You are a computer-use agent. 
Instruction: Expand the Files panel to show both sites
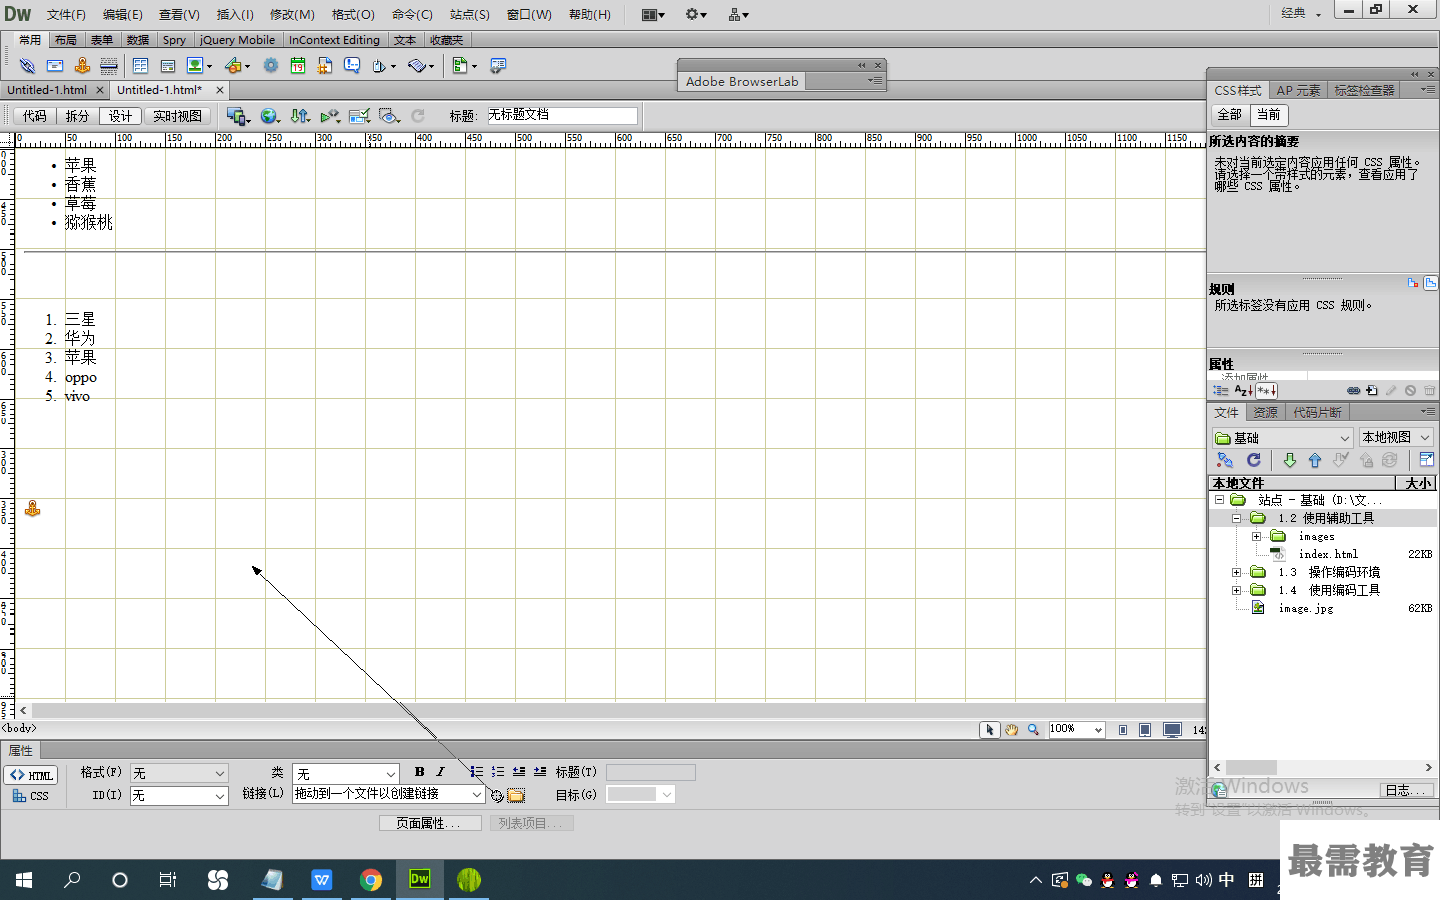click(x=1427, y=460)
